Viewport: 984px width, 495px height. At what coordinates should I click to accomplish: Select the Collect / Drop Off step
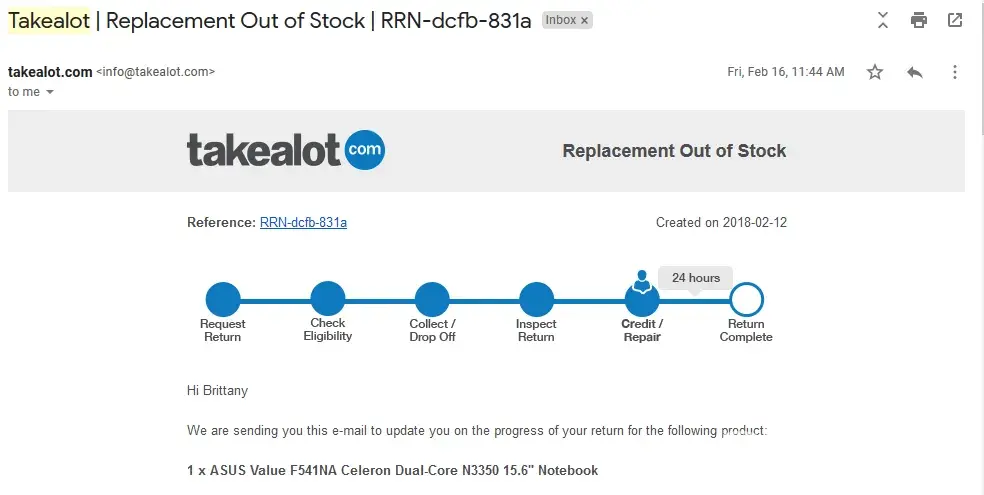pyautogui.click(x=432, y=299)
